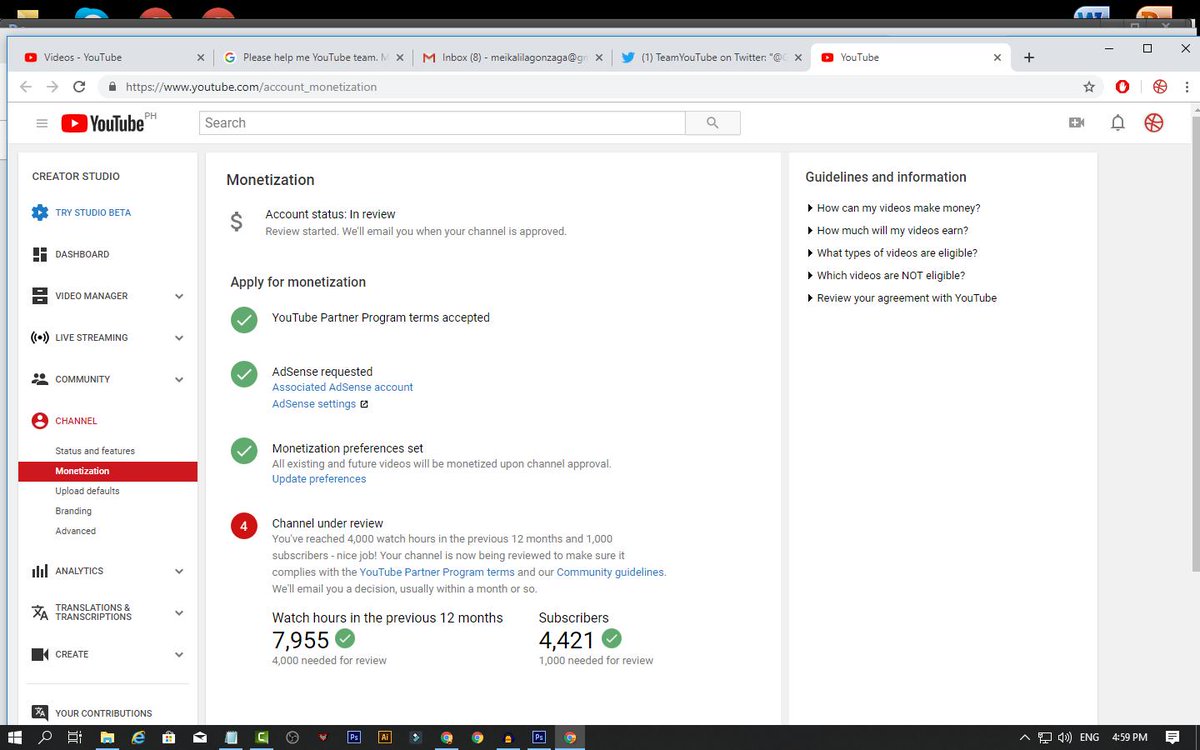
Task: Switch to 'Please help me YouTube team' tab
Action: point(313,58)
